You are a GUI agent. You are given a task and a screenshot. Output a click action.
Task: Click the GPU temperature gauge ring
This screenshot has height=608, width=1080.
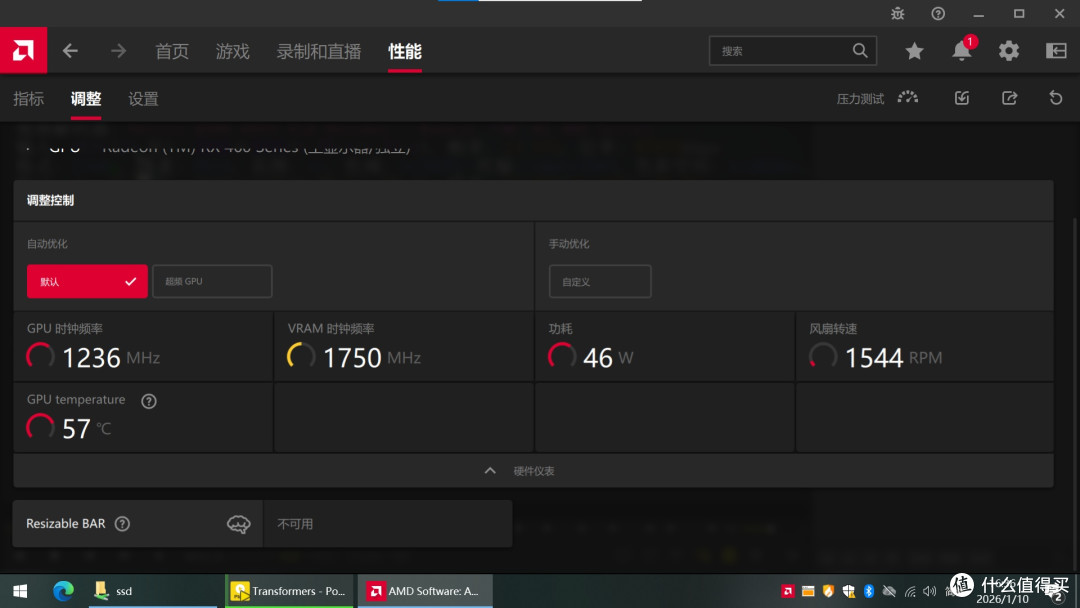(x=40, y=427)
